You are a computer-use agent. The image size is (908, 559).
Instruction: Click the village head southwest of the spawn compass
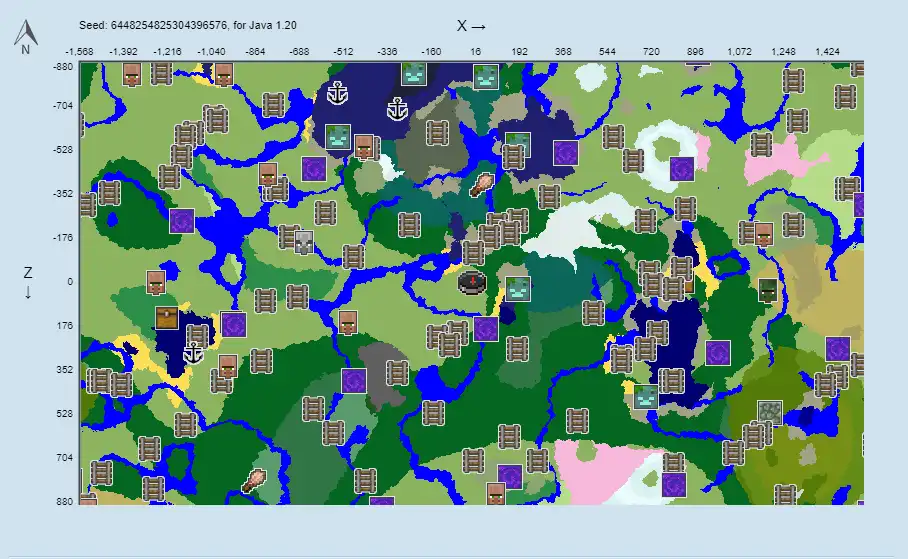pos(347,323)
